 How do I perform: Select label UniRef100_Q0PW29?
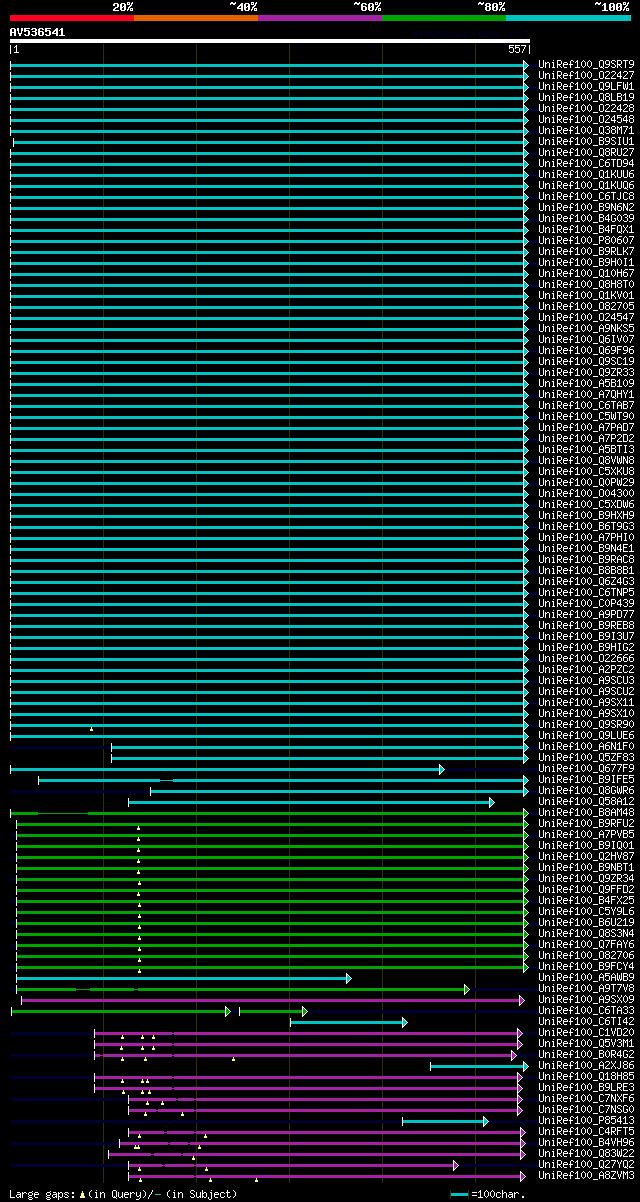[x=586, y=482]
